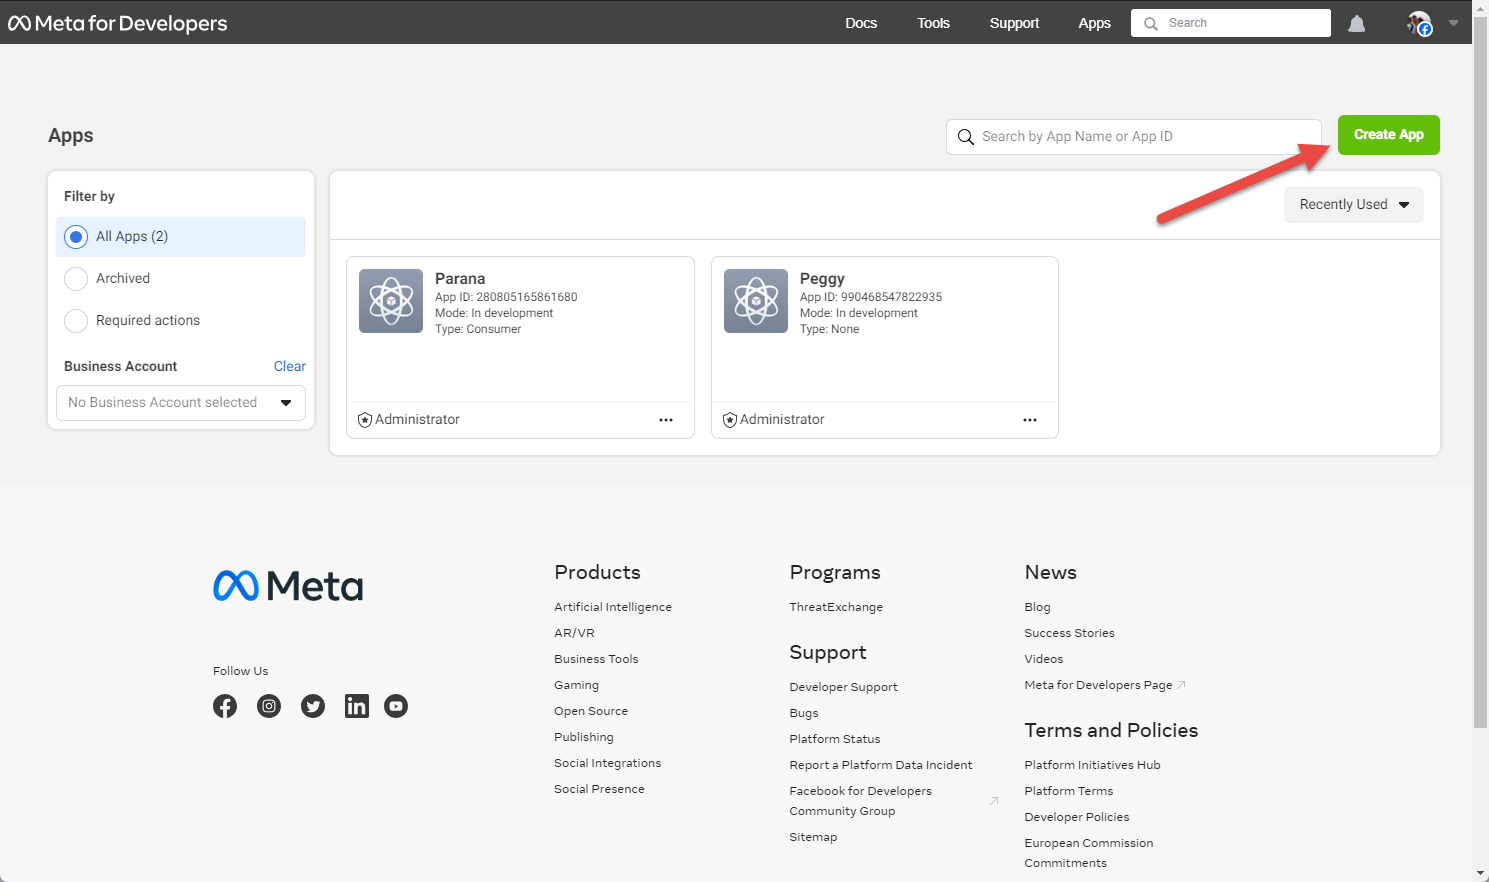Click the YouTube icon in footer
Viewport: 1489px width, 882px height.
click(396, 706)
